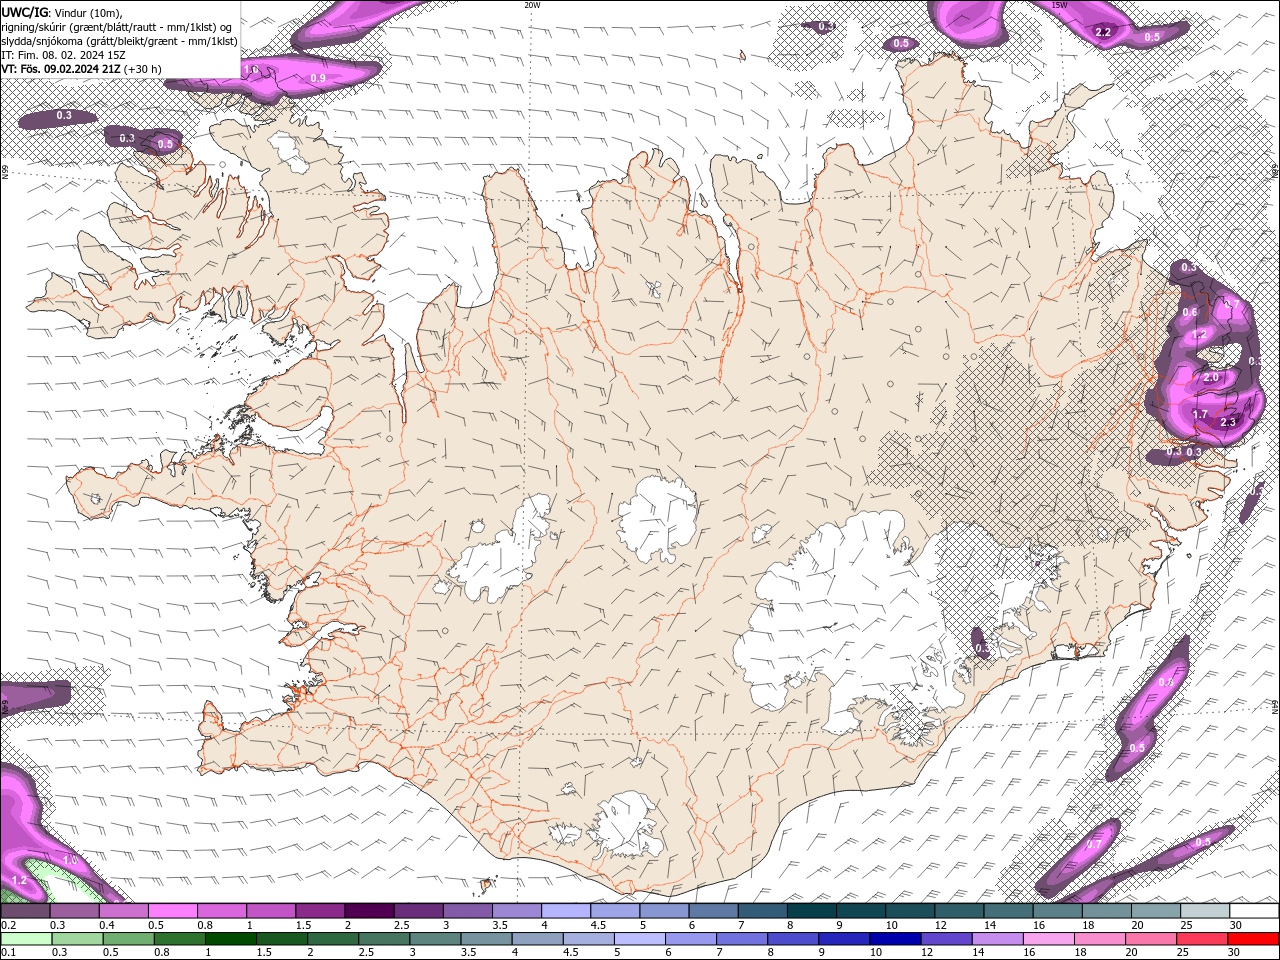Select the '1.0' value in the southwest corner
Screen dimensions: 1280x960
70,860
